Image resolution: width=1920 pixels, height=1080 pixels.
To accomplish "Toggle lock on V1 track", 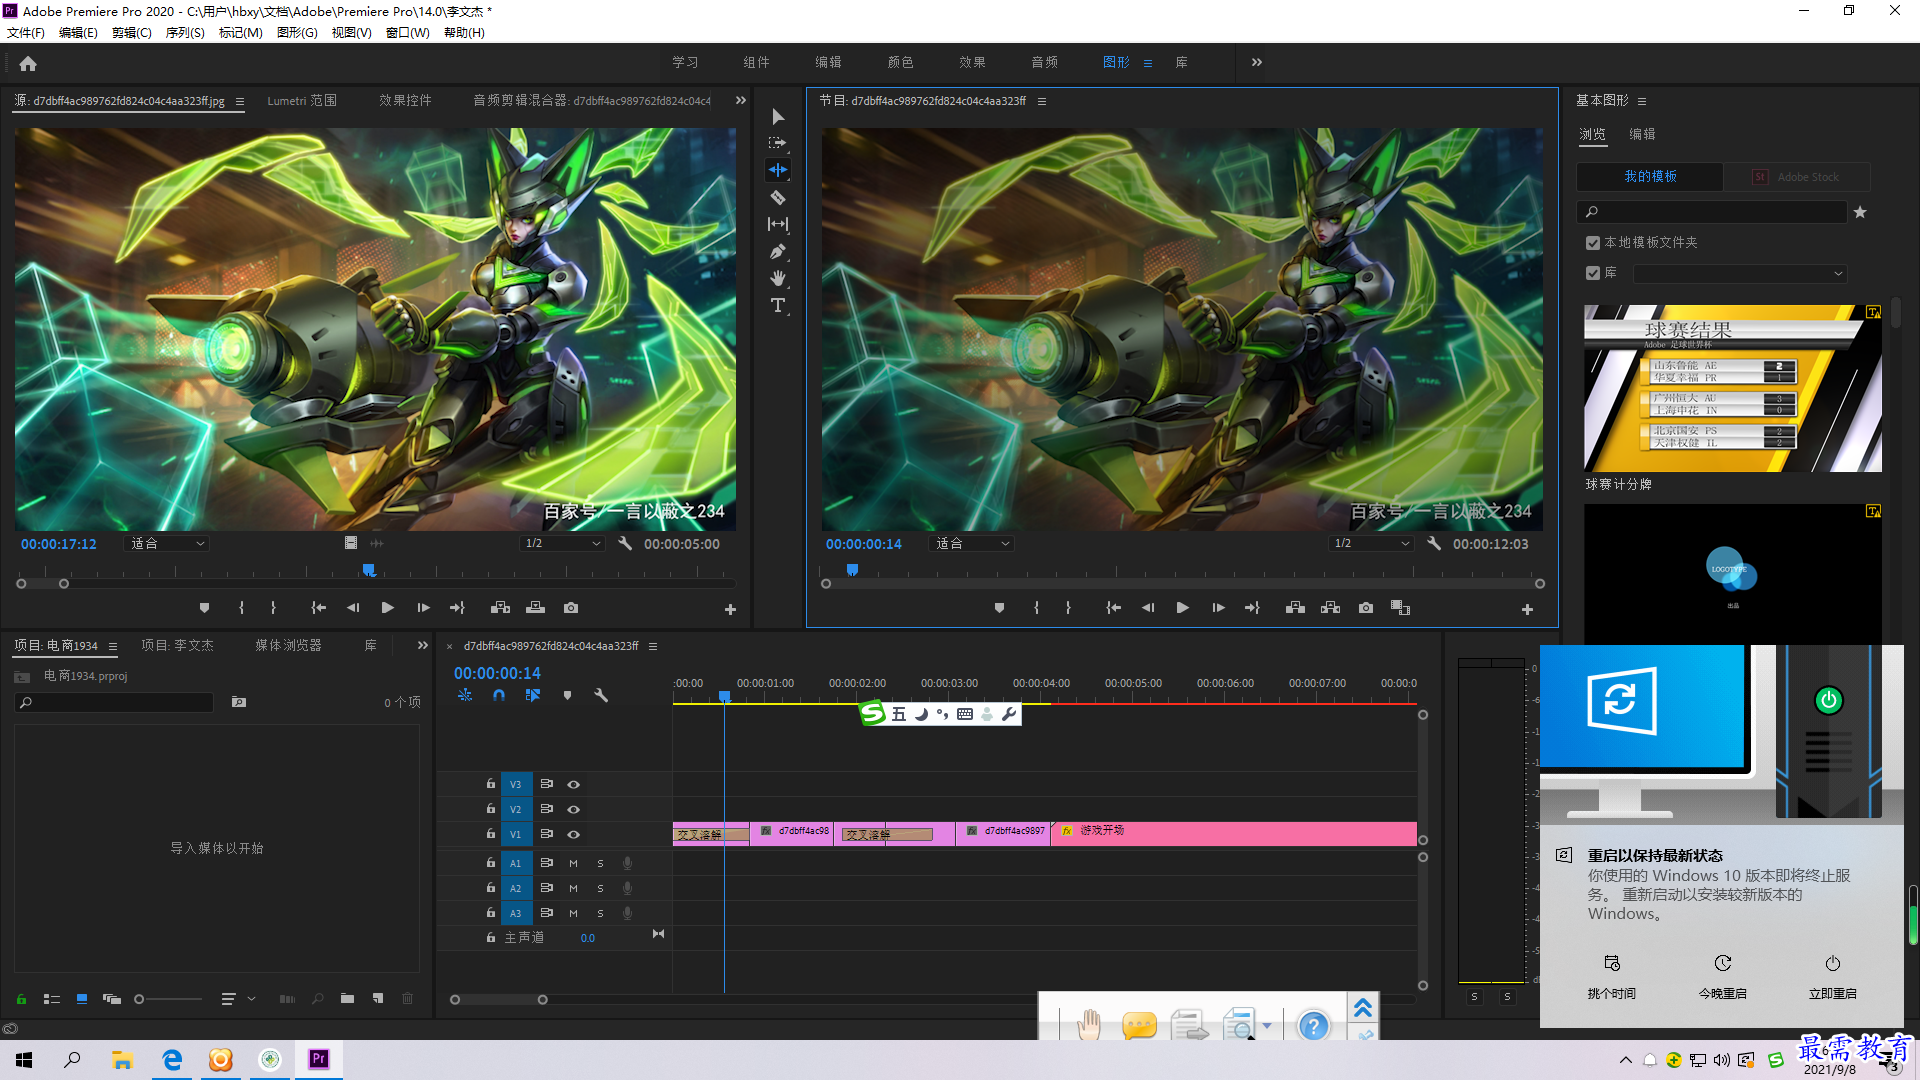I will coord(491,833).
